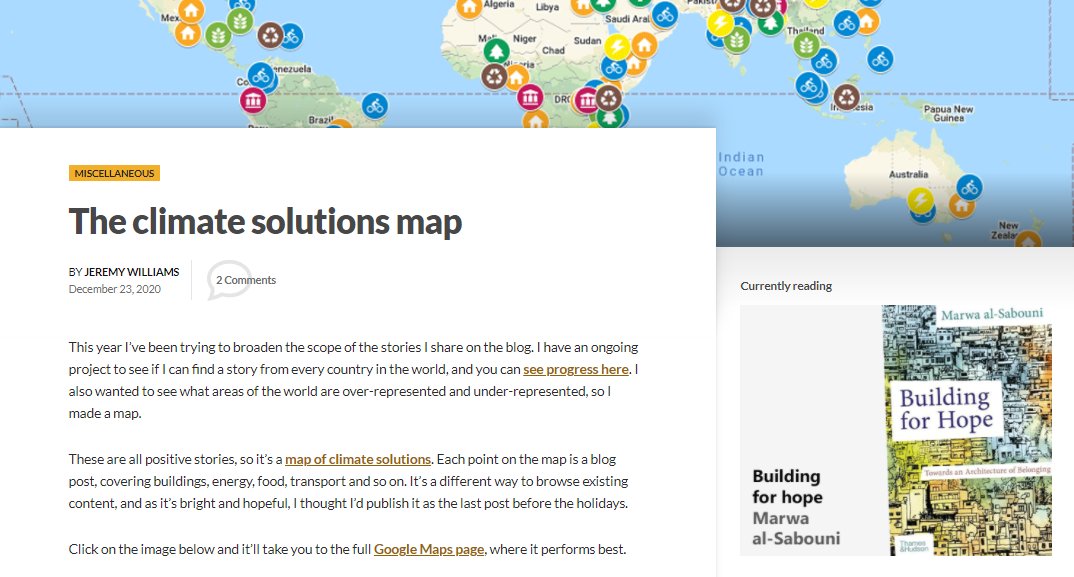
Task: Click the 'Building for hope' caption text
Action: click(x=787, y=487)
